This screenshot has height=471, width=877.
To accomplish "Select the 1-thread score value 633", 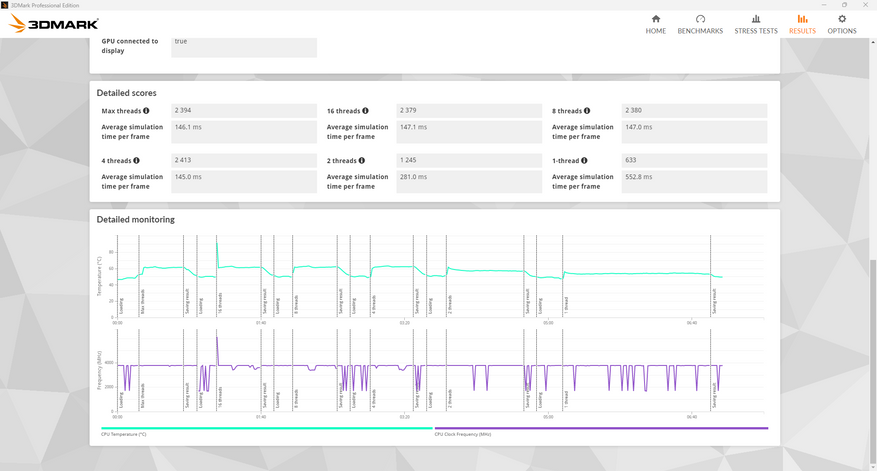I will click(694, 160).
